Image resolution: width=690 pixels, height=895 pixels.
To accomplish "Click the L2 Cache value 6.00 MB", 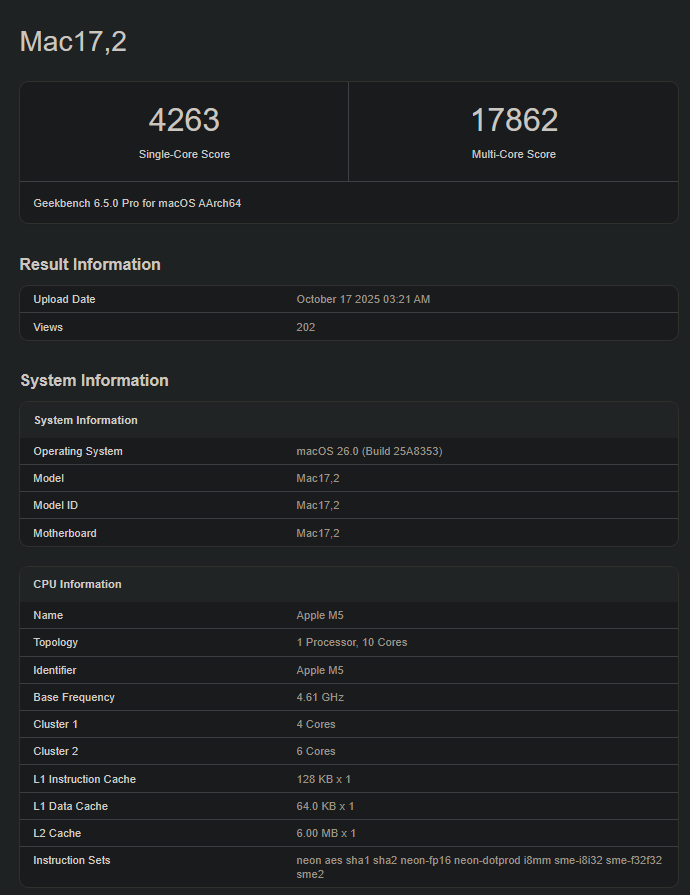I will click(326, 834).
